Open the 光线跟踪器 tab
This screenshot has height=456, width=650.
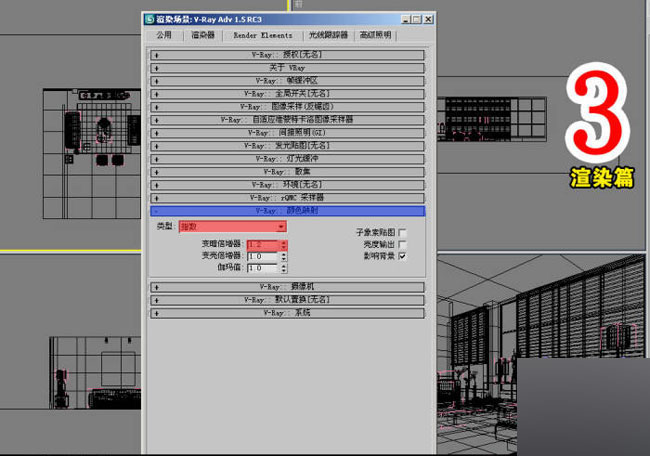click(x=328, y=35)
